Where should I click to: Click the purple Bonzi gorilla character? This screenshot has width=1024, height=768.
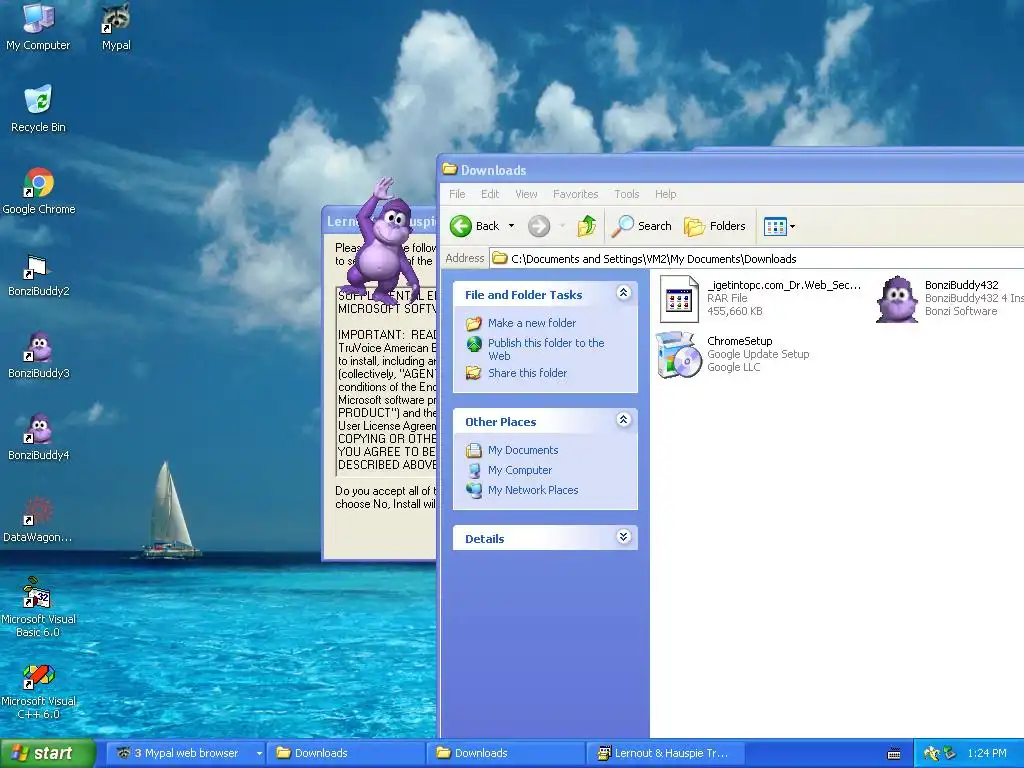coord(382,245)
